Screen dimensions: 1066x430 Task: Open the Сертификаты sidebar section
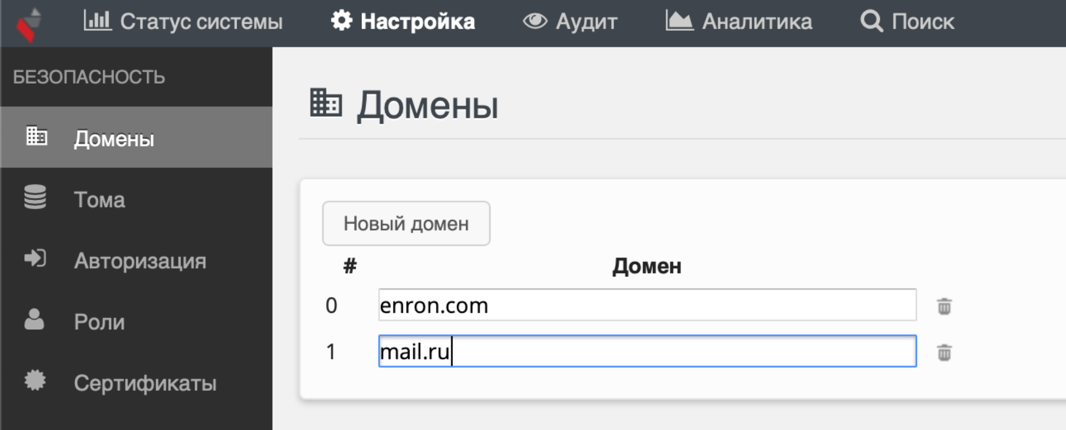coord(145,383)
